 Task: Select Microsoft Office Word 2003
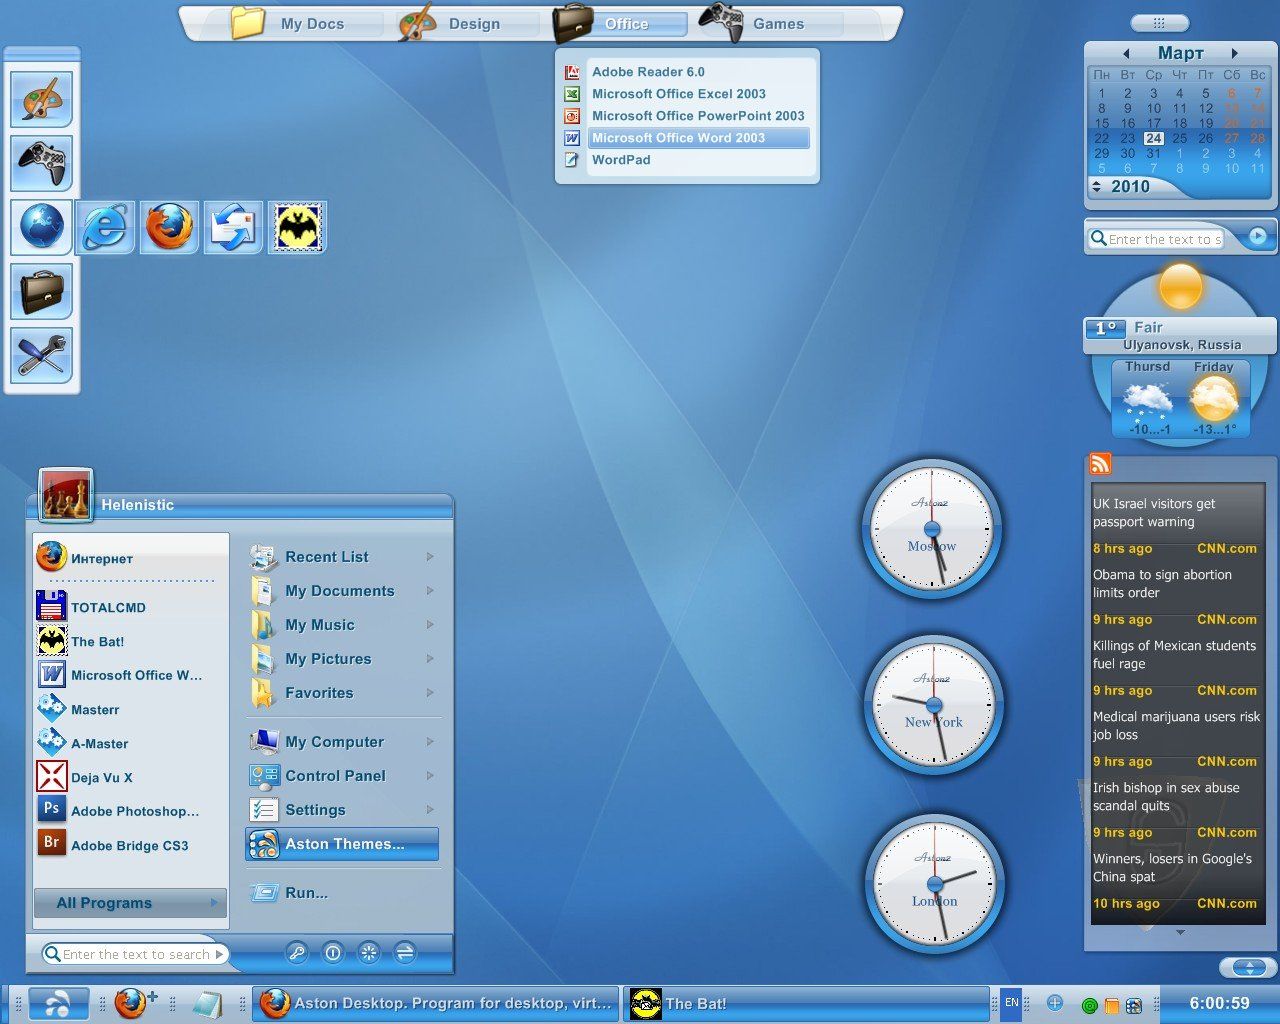678,138
